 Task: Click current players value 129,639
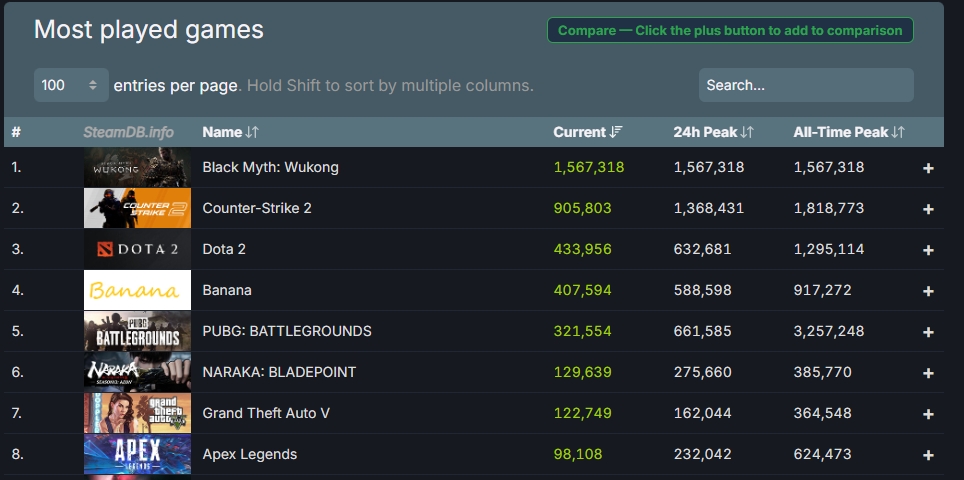point(583,372)
